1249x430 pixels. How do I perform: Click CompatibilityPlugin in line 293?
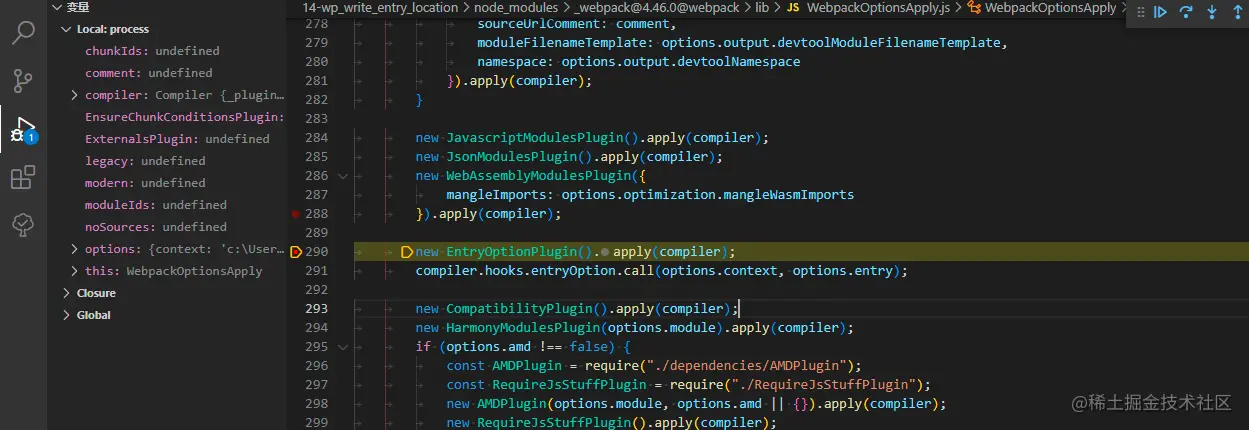point(519,309)
